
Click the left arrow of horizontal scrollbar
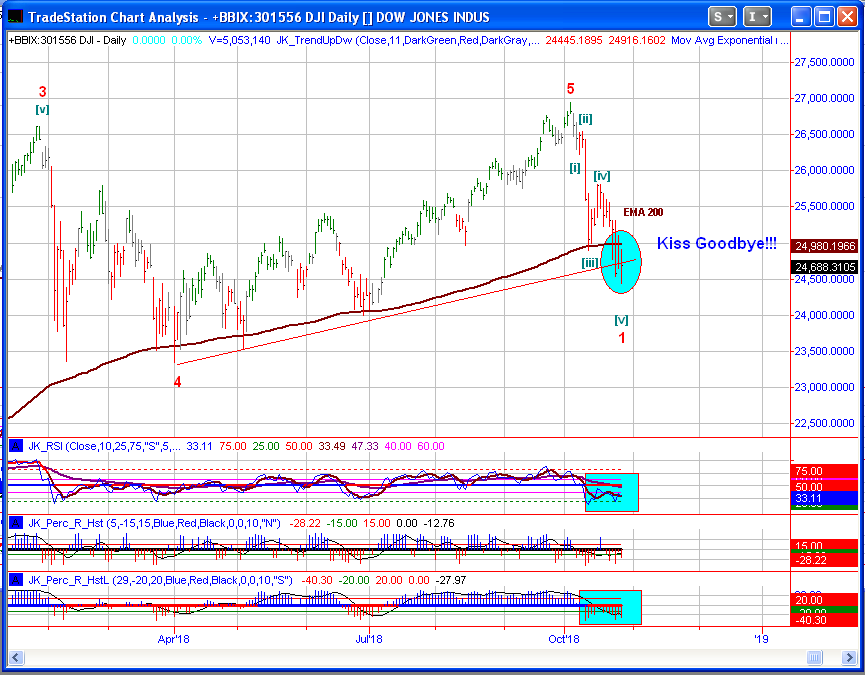point(15,657)
